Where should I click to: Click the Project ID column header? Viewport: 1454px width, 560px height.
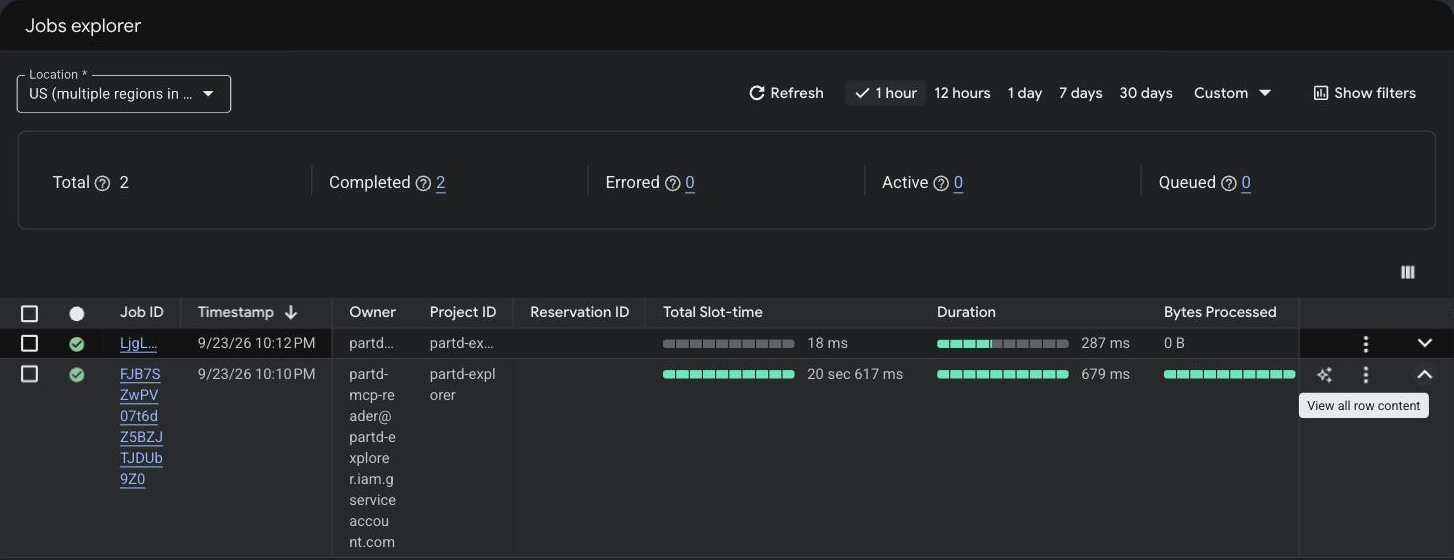tap(463, 312)
